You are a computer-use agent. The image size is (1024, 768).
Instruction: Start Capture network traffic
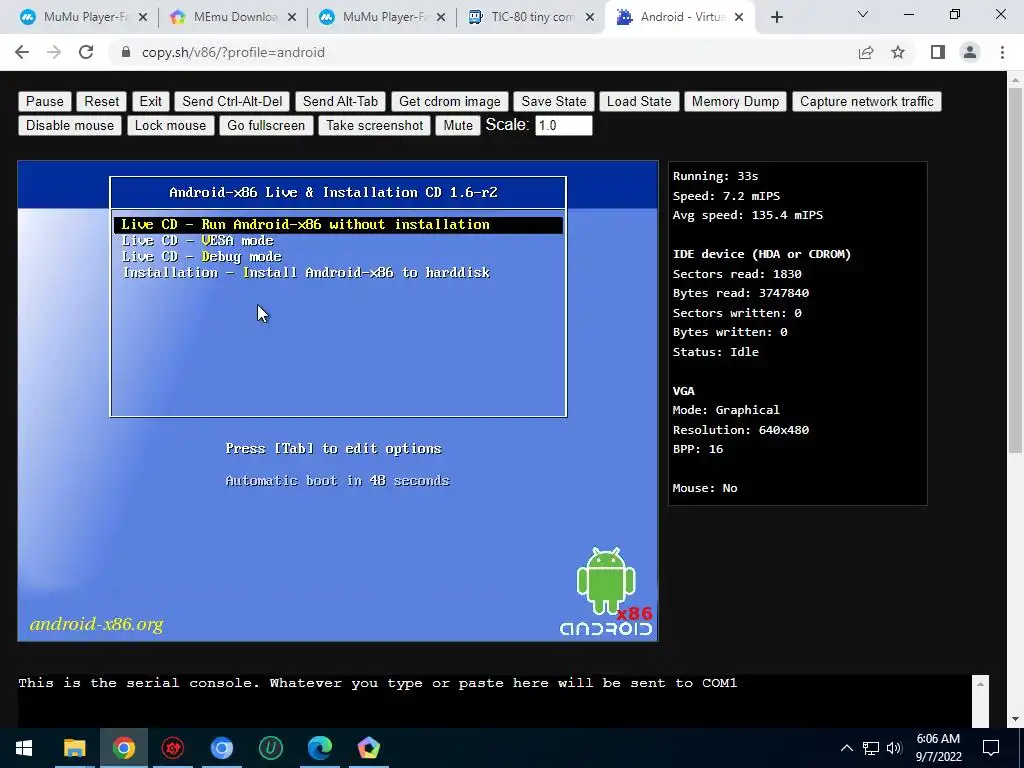click(x=867, y=101)
